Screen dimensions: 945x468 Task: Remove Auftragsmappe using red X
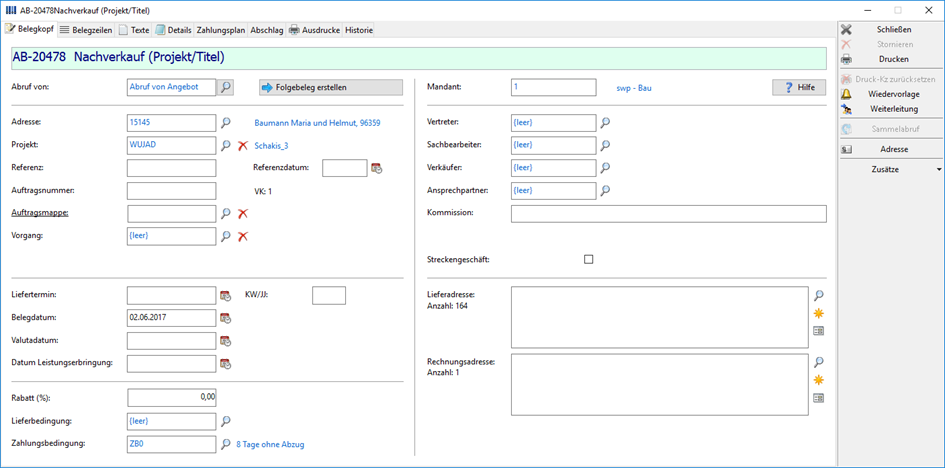pyautogui.click(x=242, y=213)
